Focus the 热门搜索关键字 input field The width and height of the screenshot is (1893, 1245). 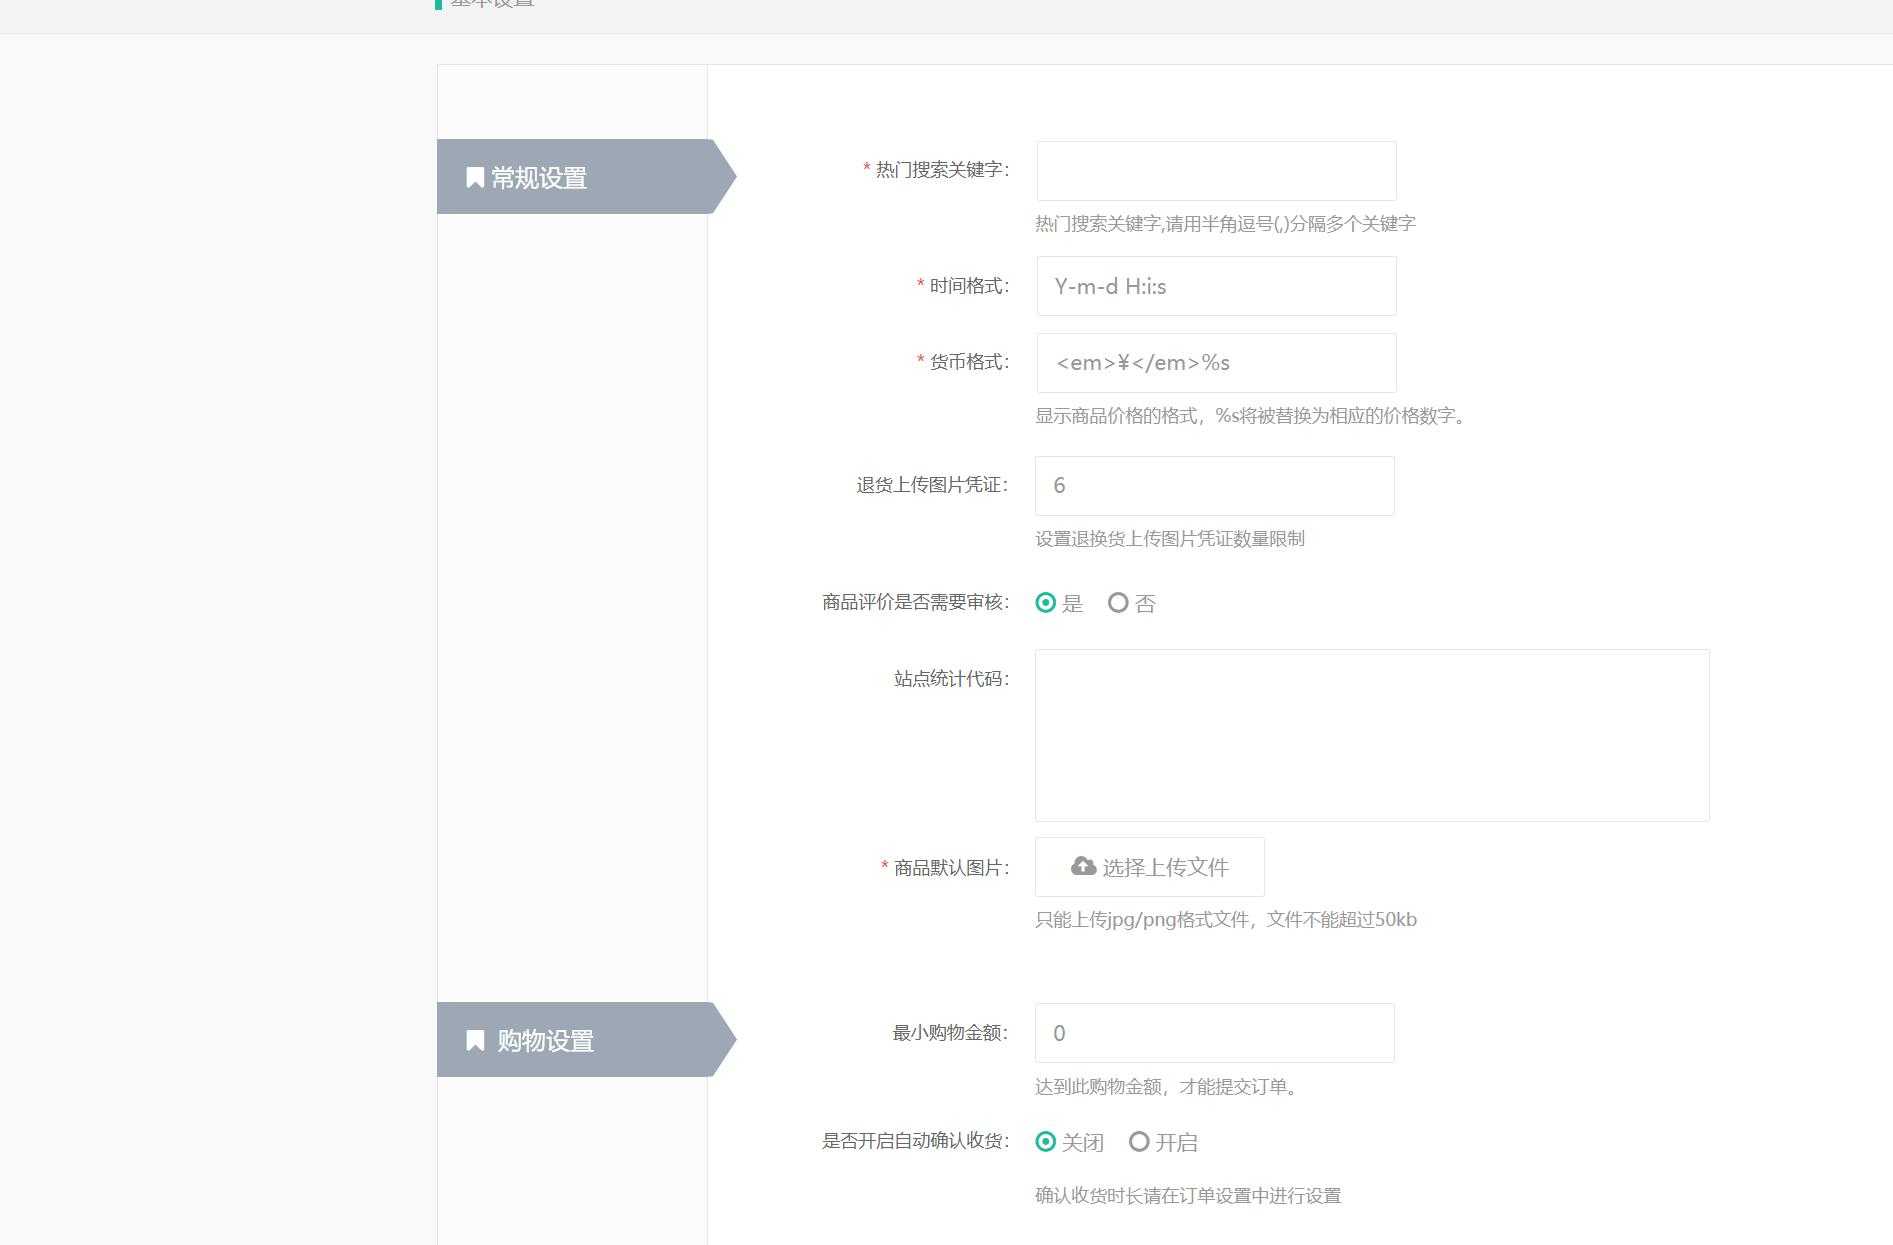click(1215, 170)
